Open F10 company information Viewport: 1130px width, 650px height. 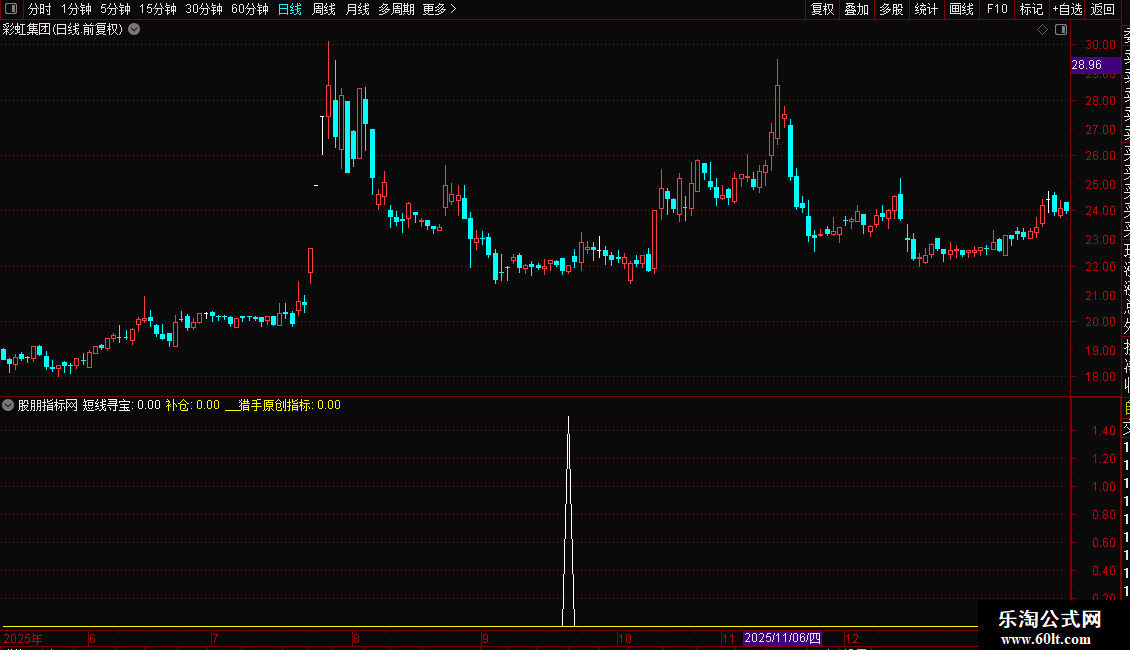tap(997, 9)
